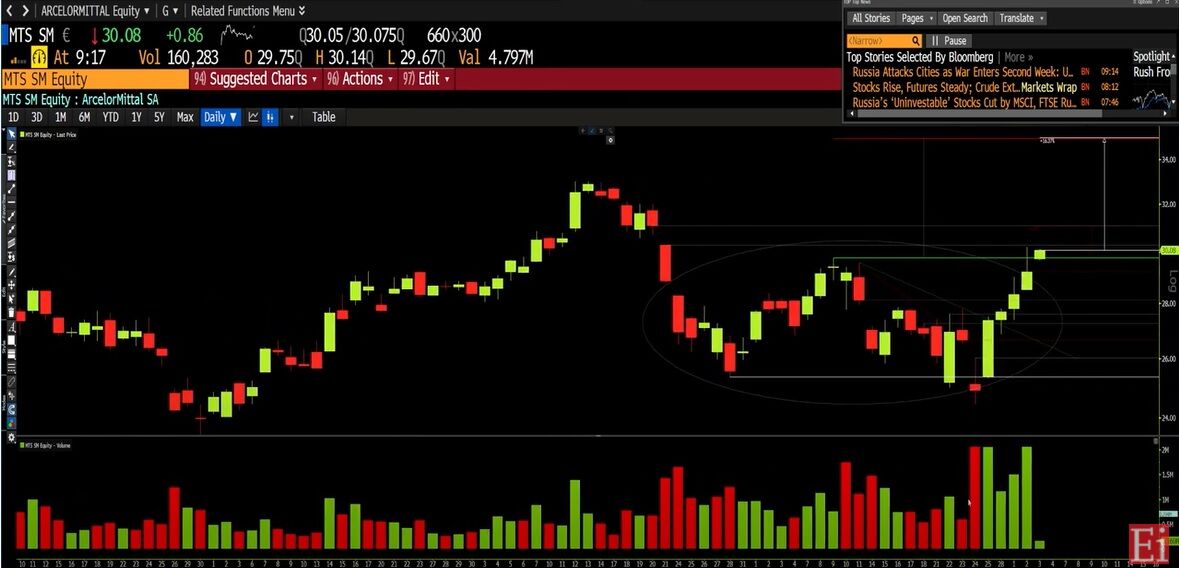Open Russia's 'Uninvestable' Stocks headline
The image size is (1179, 568).
pyautogui.click(x=965, y=102)
